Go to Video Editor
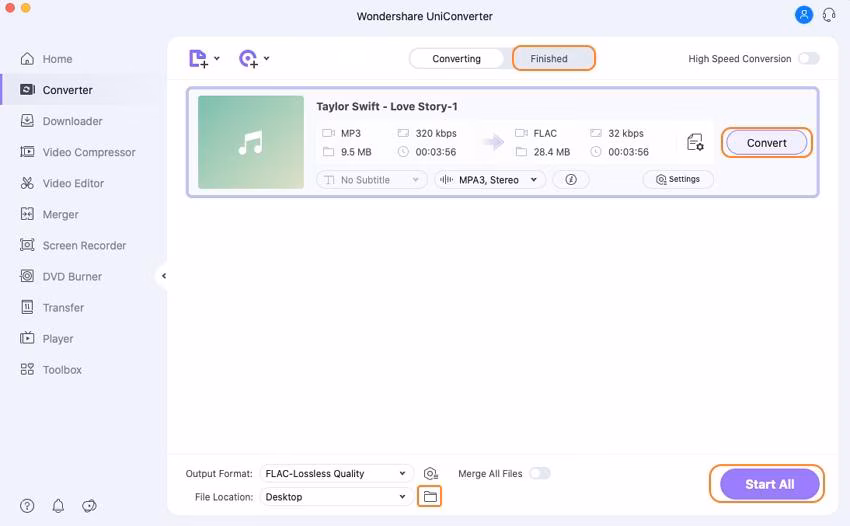Image resolution: width=850 pixels, height=526 pixels. 62,183
